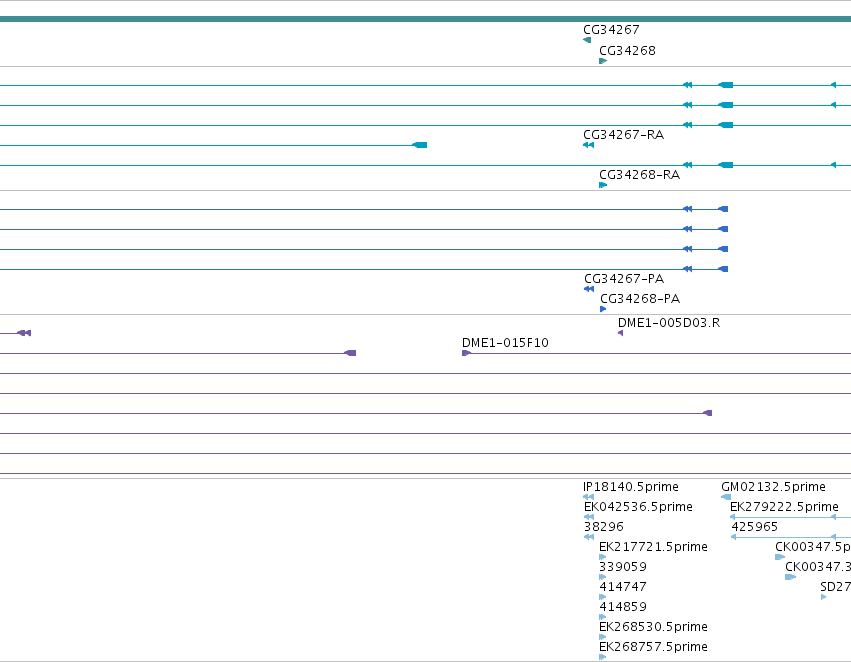Select the 414747 feature label
The image size is (851, 662).
(x=623, y=587)
